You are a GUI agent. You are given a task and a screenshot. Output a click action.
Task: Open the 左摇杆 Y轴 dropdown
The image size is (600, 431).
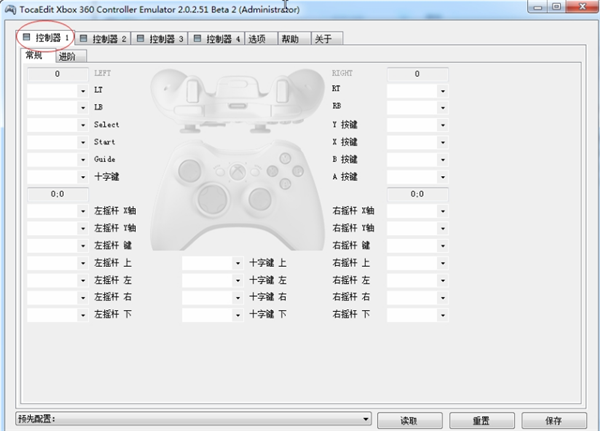click(x=58, y=229)
